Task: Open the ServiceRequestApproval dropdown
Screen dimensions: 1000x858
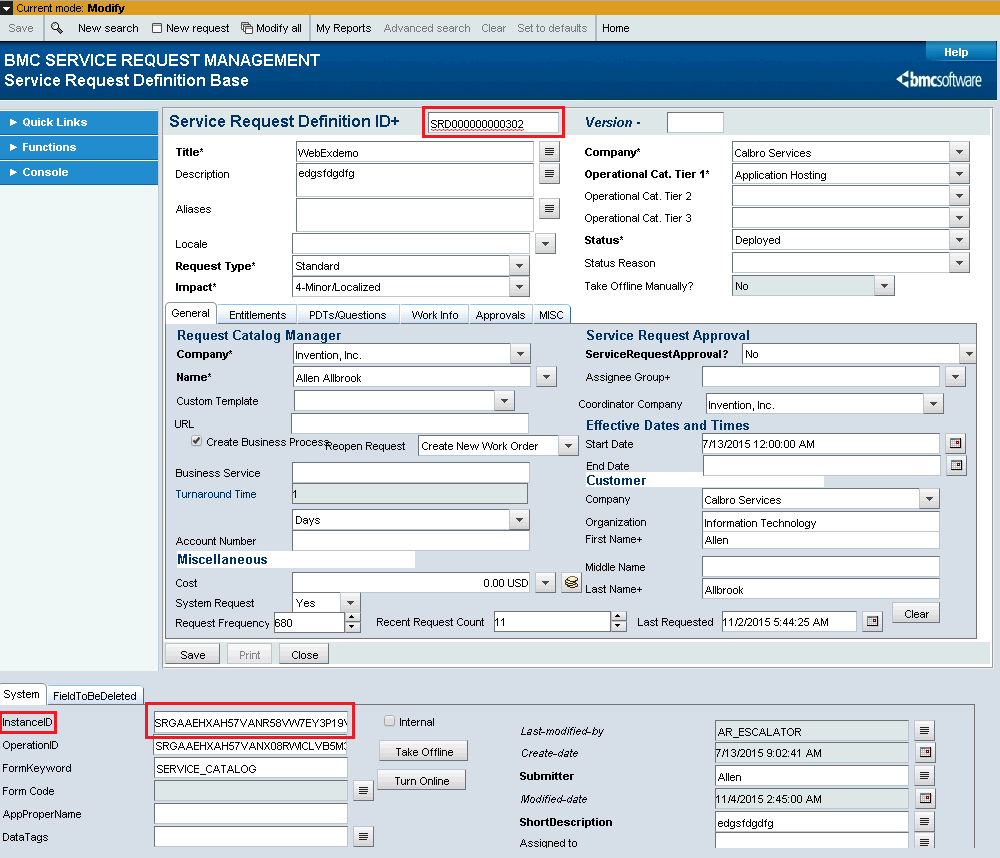Action: click(966, 353)
